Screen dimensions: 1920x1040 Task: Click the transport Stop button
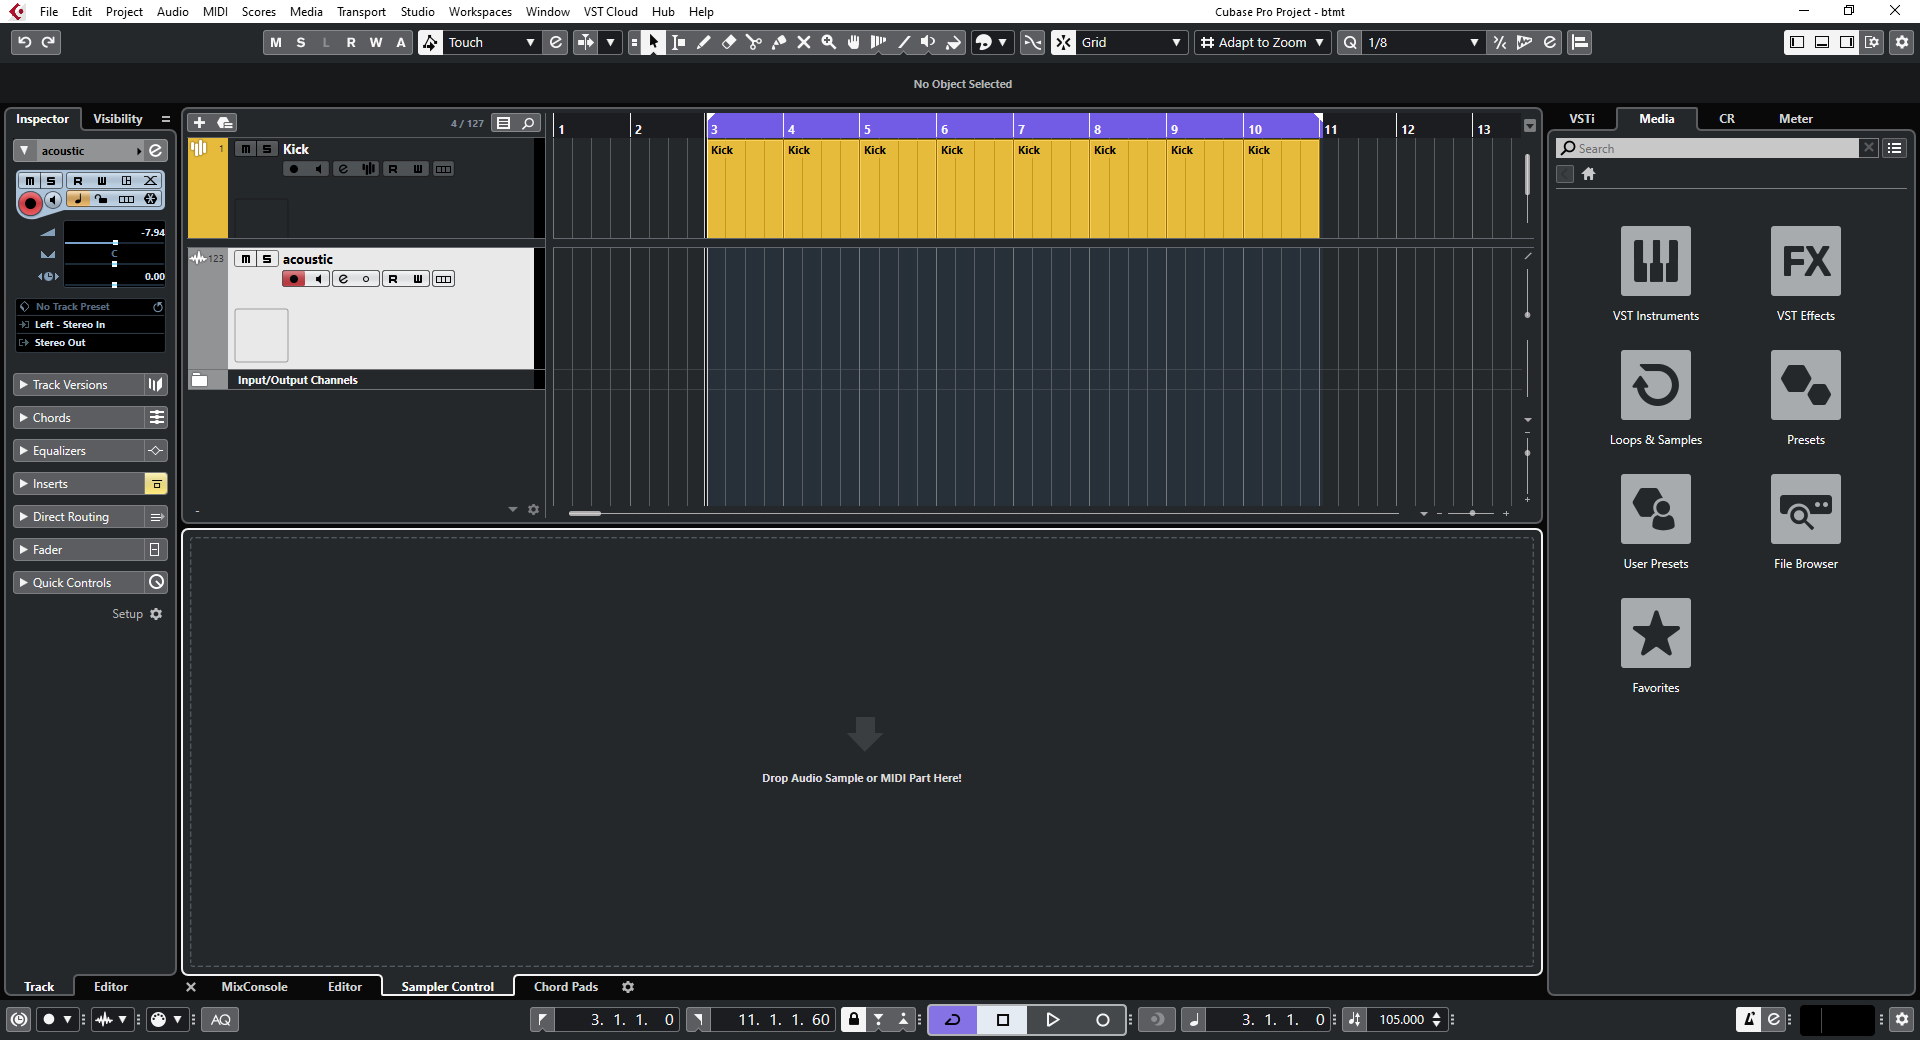point(1003,1020)
